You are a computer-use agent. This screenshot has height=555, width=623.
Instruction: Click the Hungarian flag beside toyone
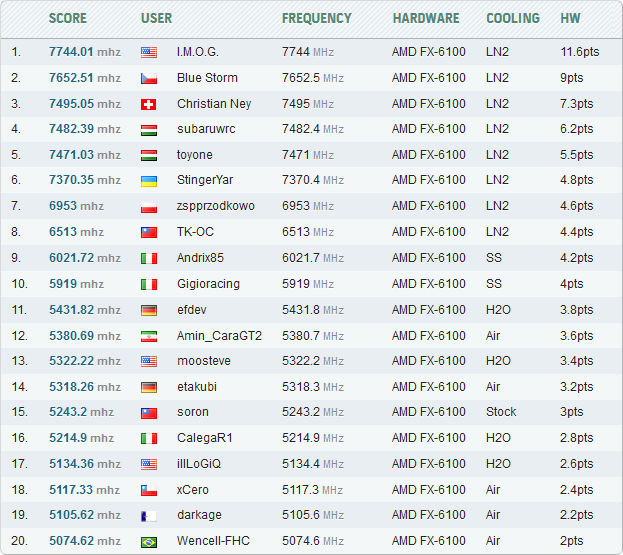tap(149, 155)
